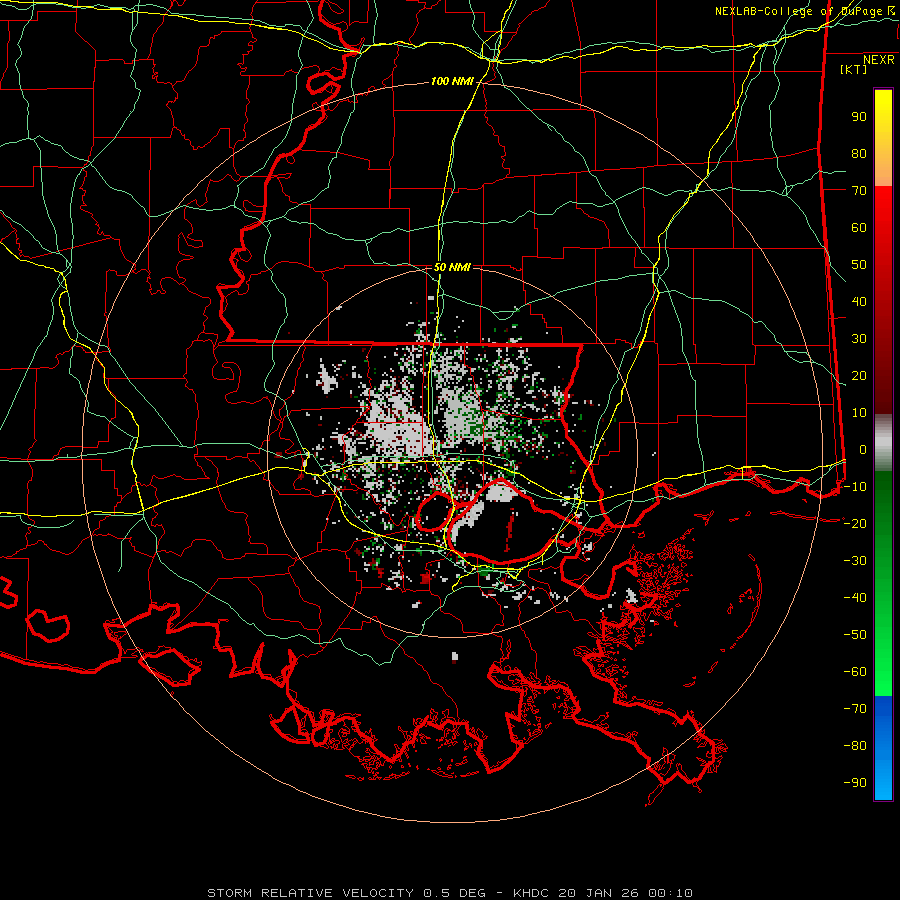900x900 pixels.
Task: Click the -90 value on the velocity scale
Action: click(855, 783)
